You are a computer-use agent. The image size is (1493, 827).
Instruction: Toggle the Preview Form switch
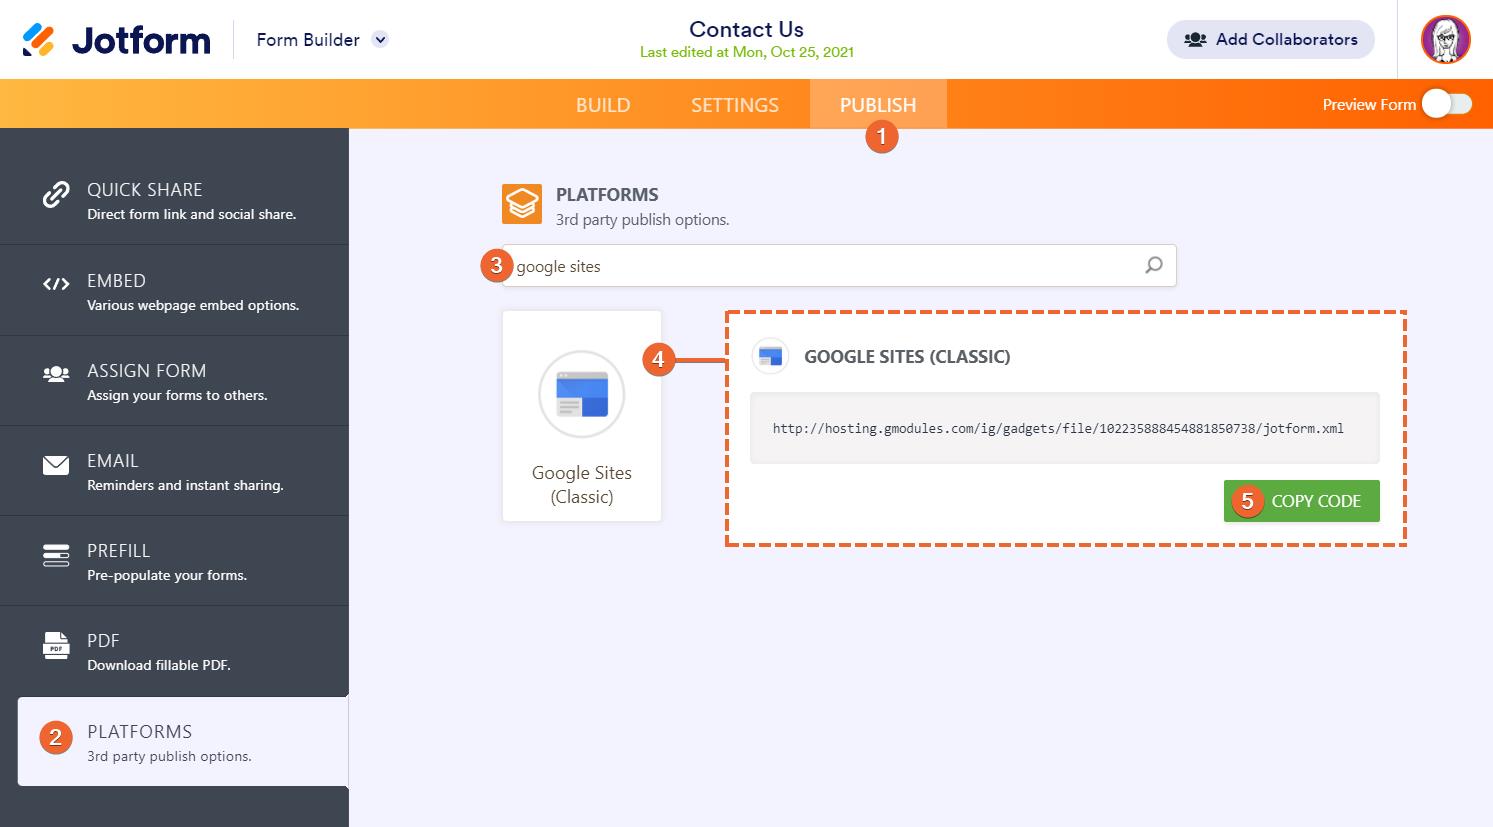coord(1447,104)
